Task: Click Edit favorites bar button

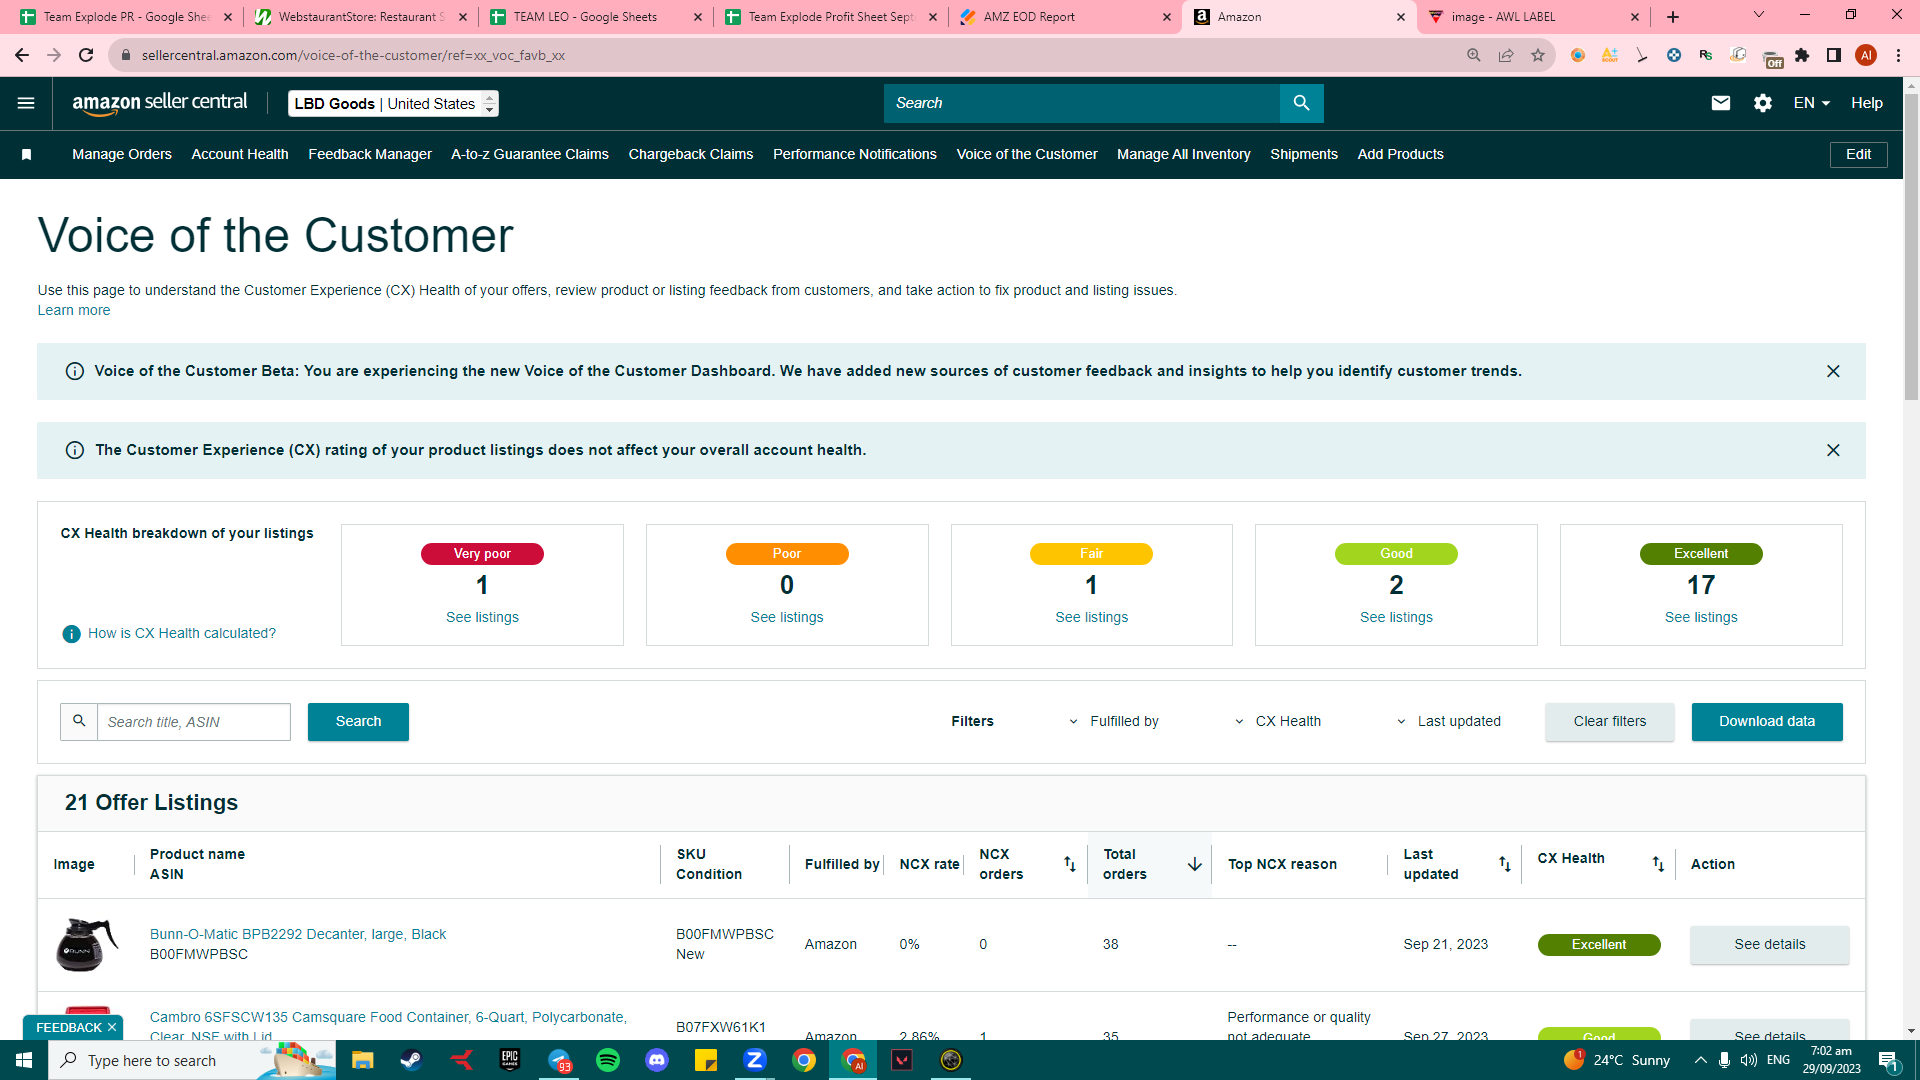Action: pyautogui.click(x=1859, y=155)
